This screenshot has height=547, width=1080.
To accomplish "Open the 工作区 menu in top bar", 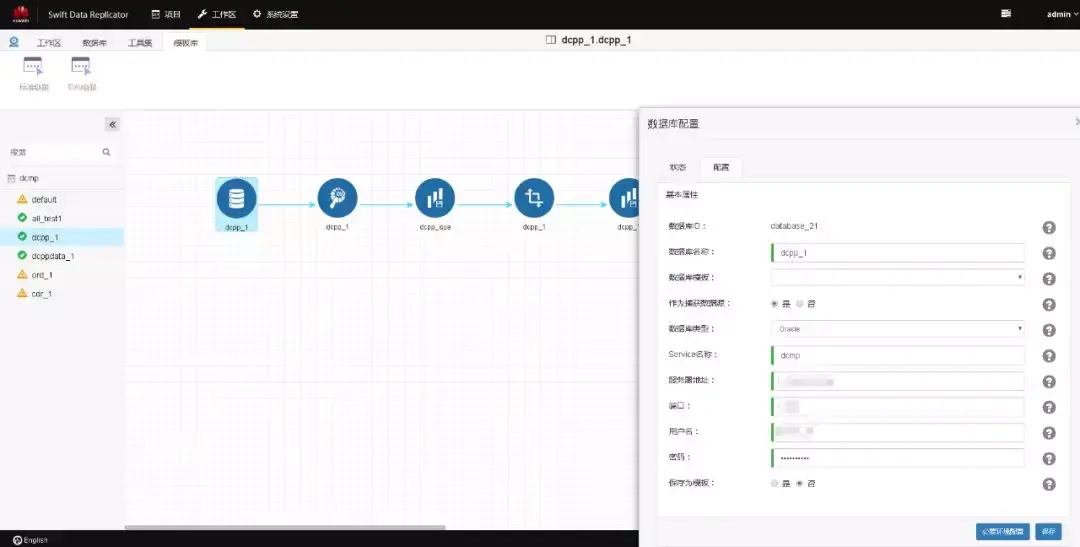I will [216, 14].
